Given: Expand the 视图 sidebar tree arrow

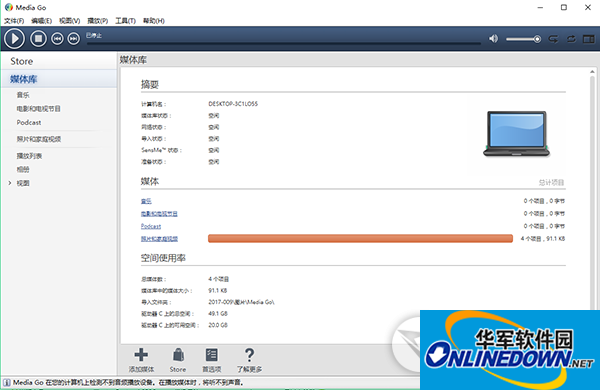Looking at the screenshot, I should tap(10, 183).
